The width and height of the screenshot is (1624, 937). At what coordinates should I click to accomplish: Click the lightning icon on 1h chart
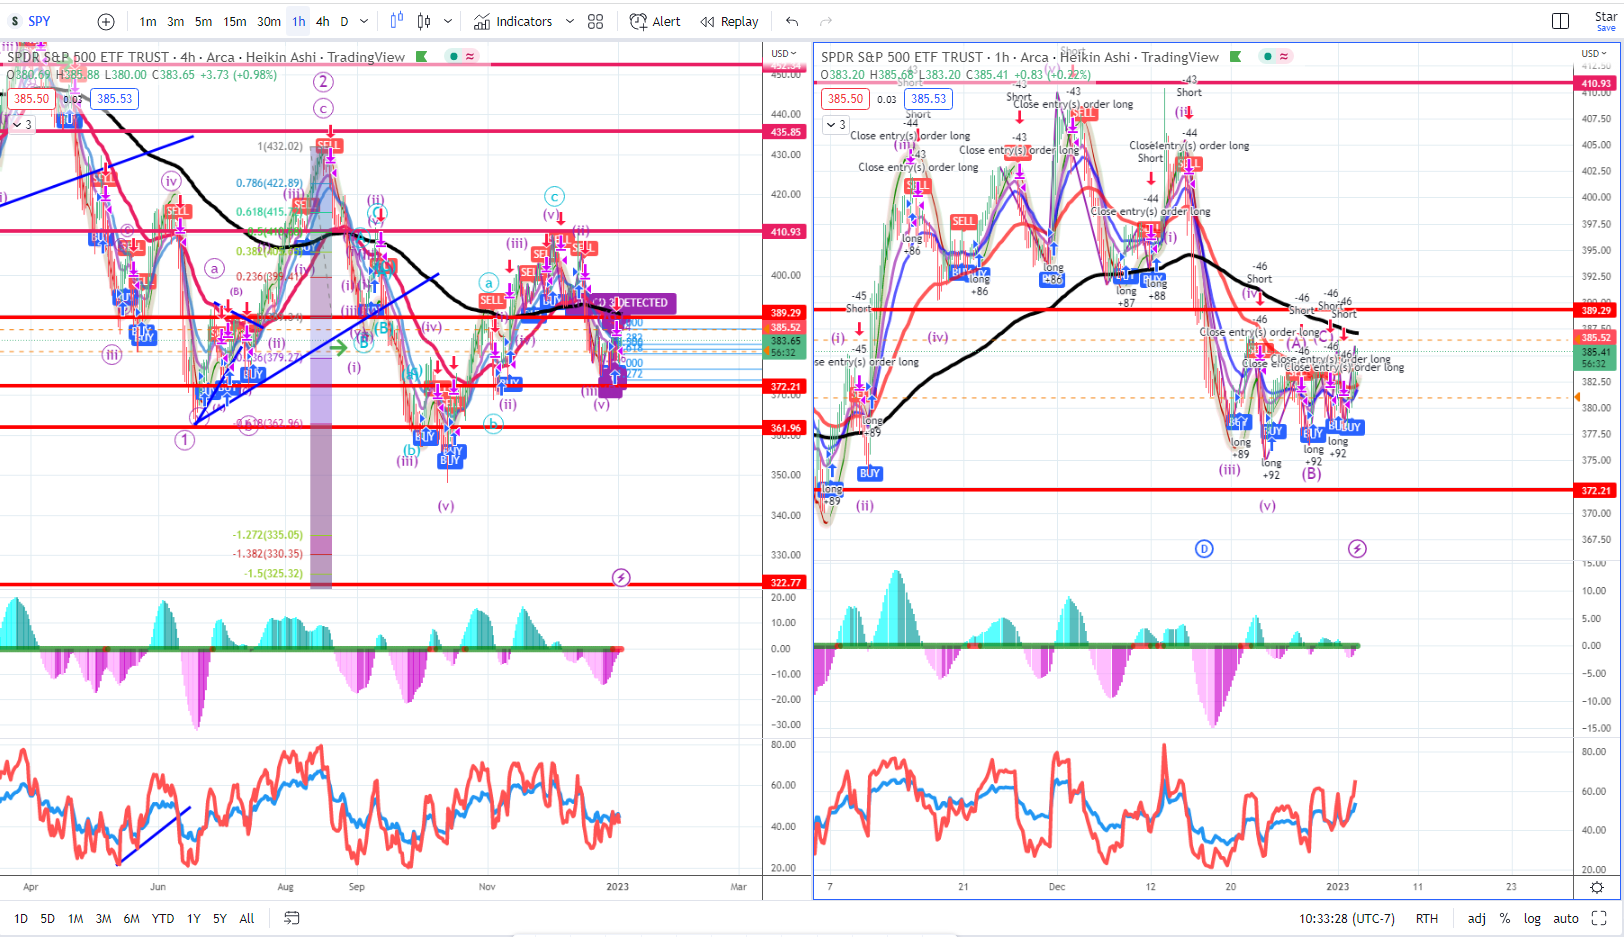tap(1357, 548)
